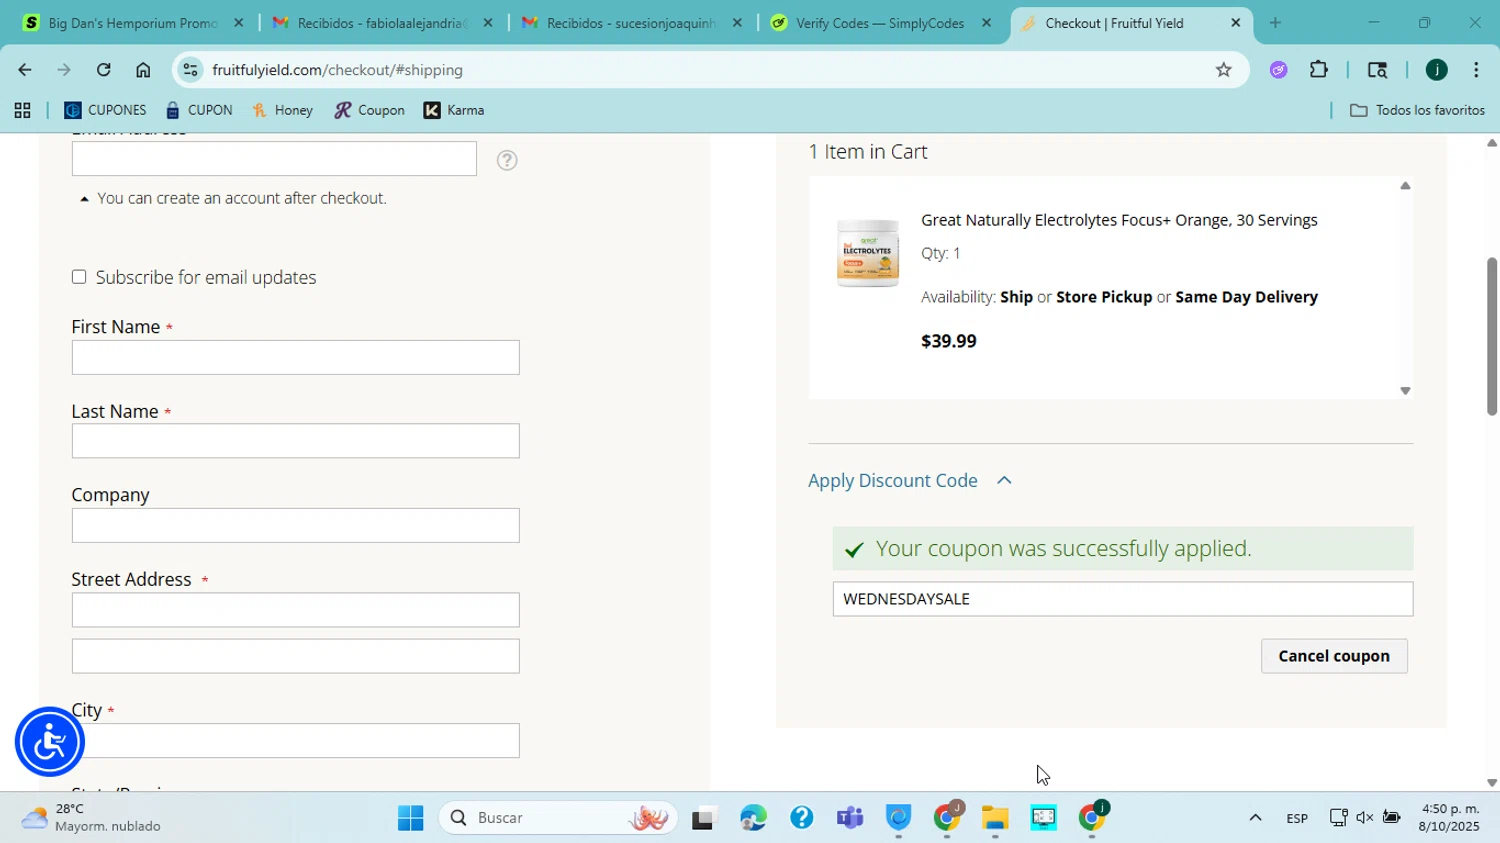The height and width of the screenshot is (843, 1500).
Task: Click the page scrollbar down arrow
Action: click(x=1491, y=783)
